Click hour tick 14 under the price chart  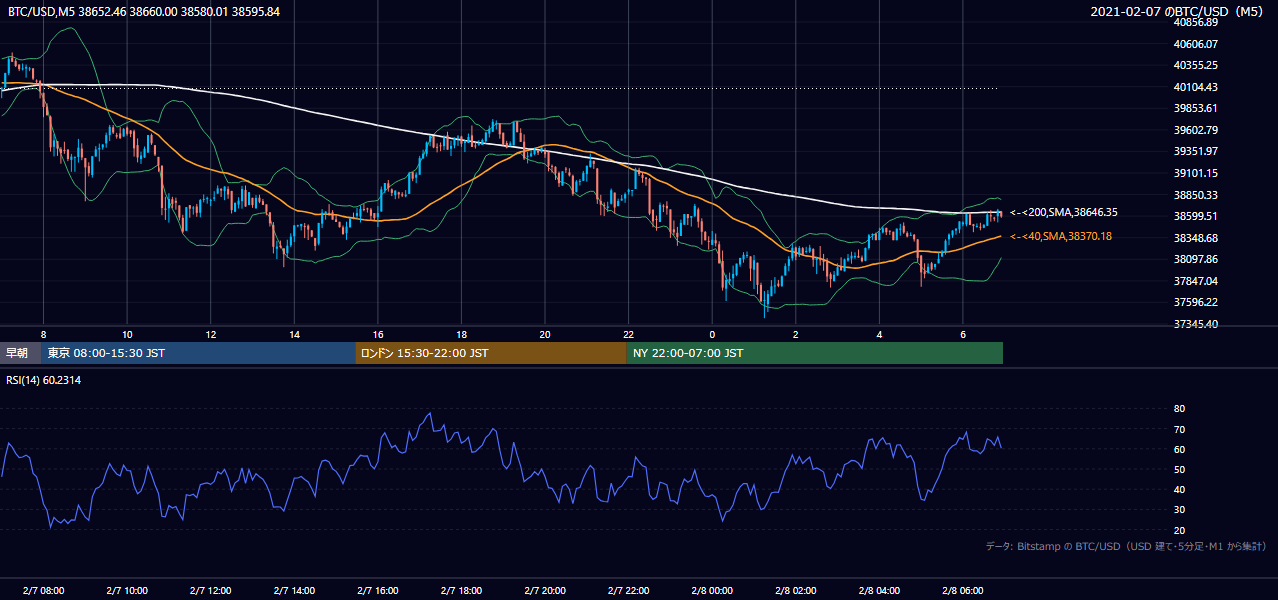pyautogui.click(x=294, y=334)
